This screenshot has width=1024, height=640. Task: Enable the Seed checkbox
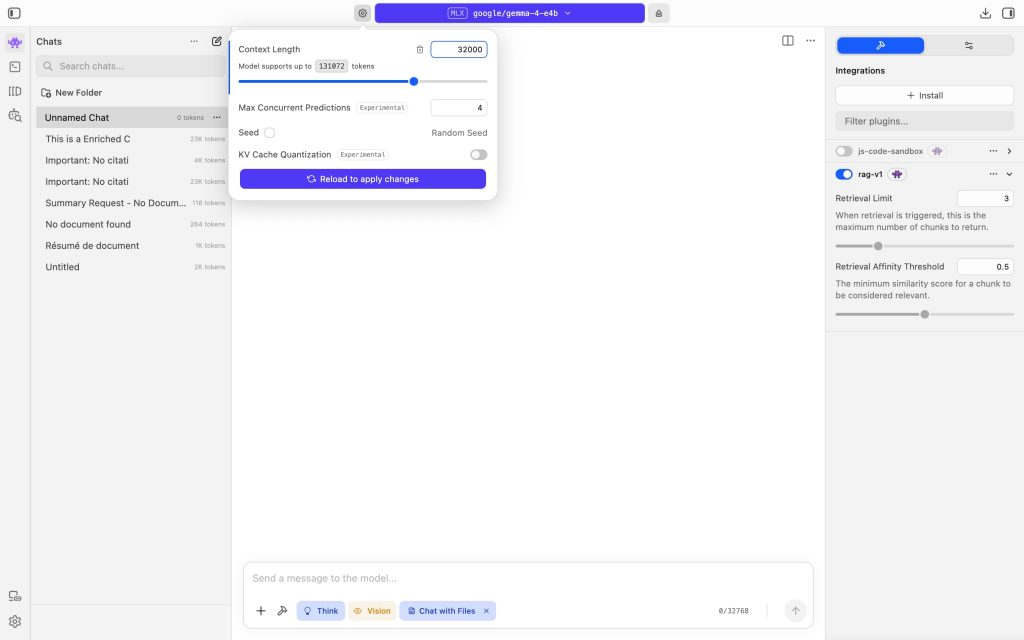pos(269,133)
